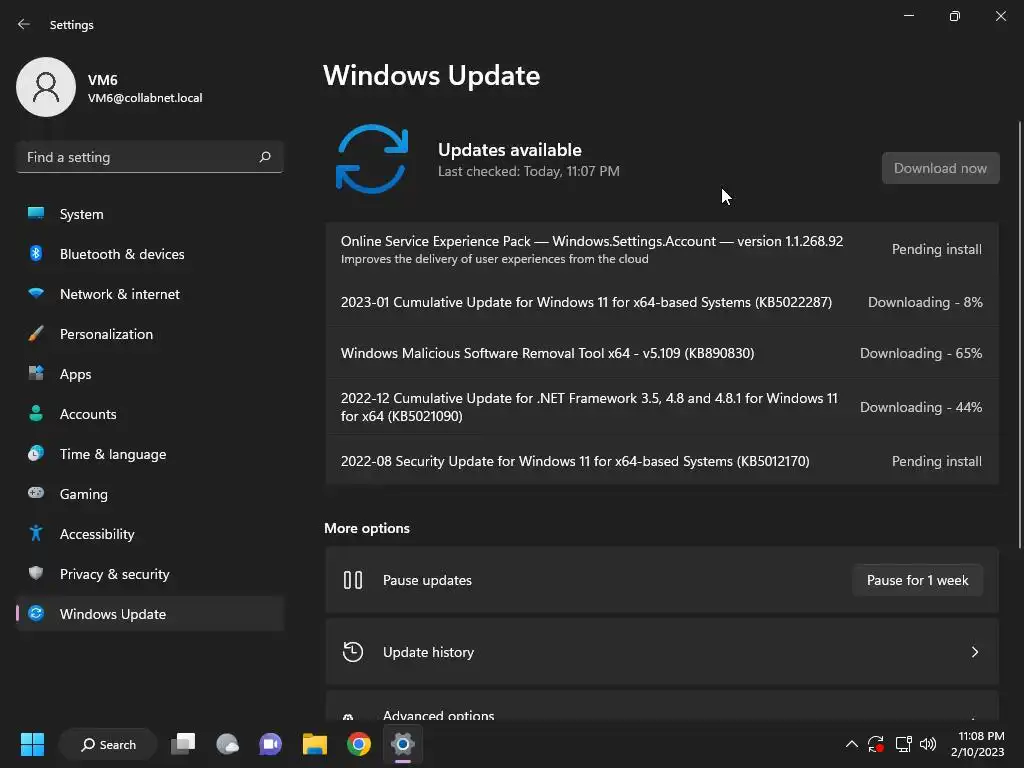Launch Google Chrome from the taskbar
This screenshot has width=1024, height=768.
(359, 744)
